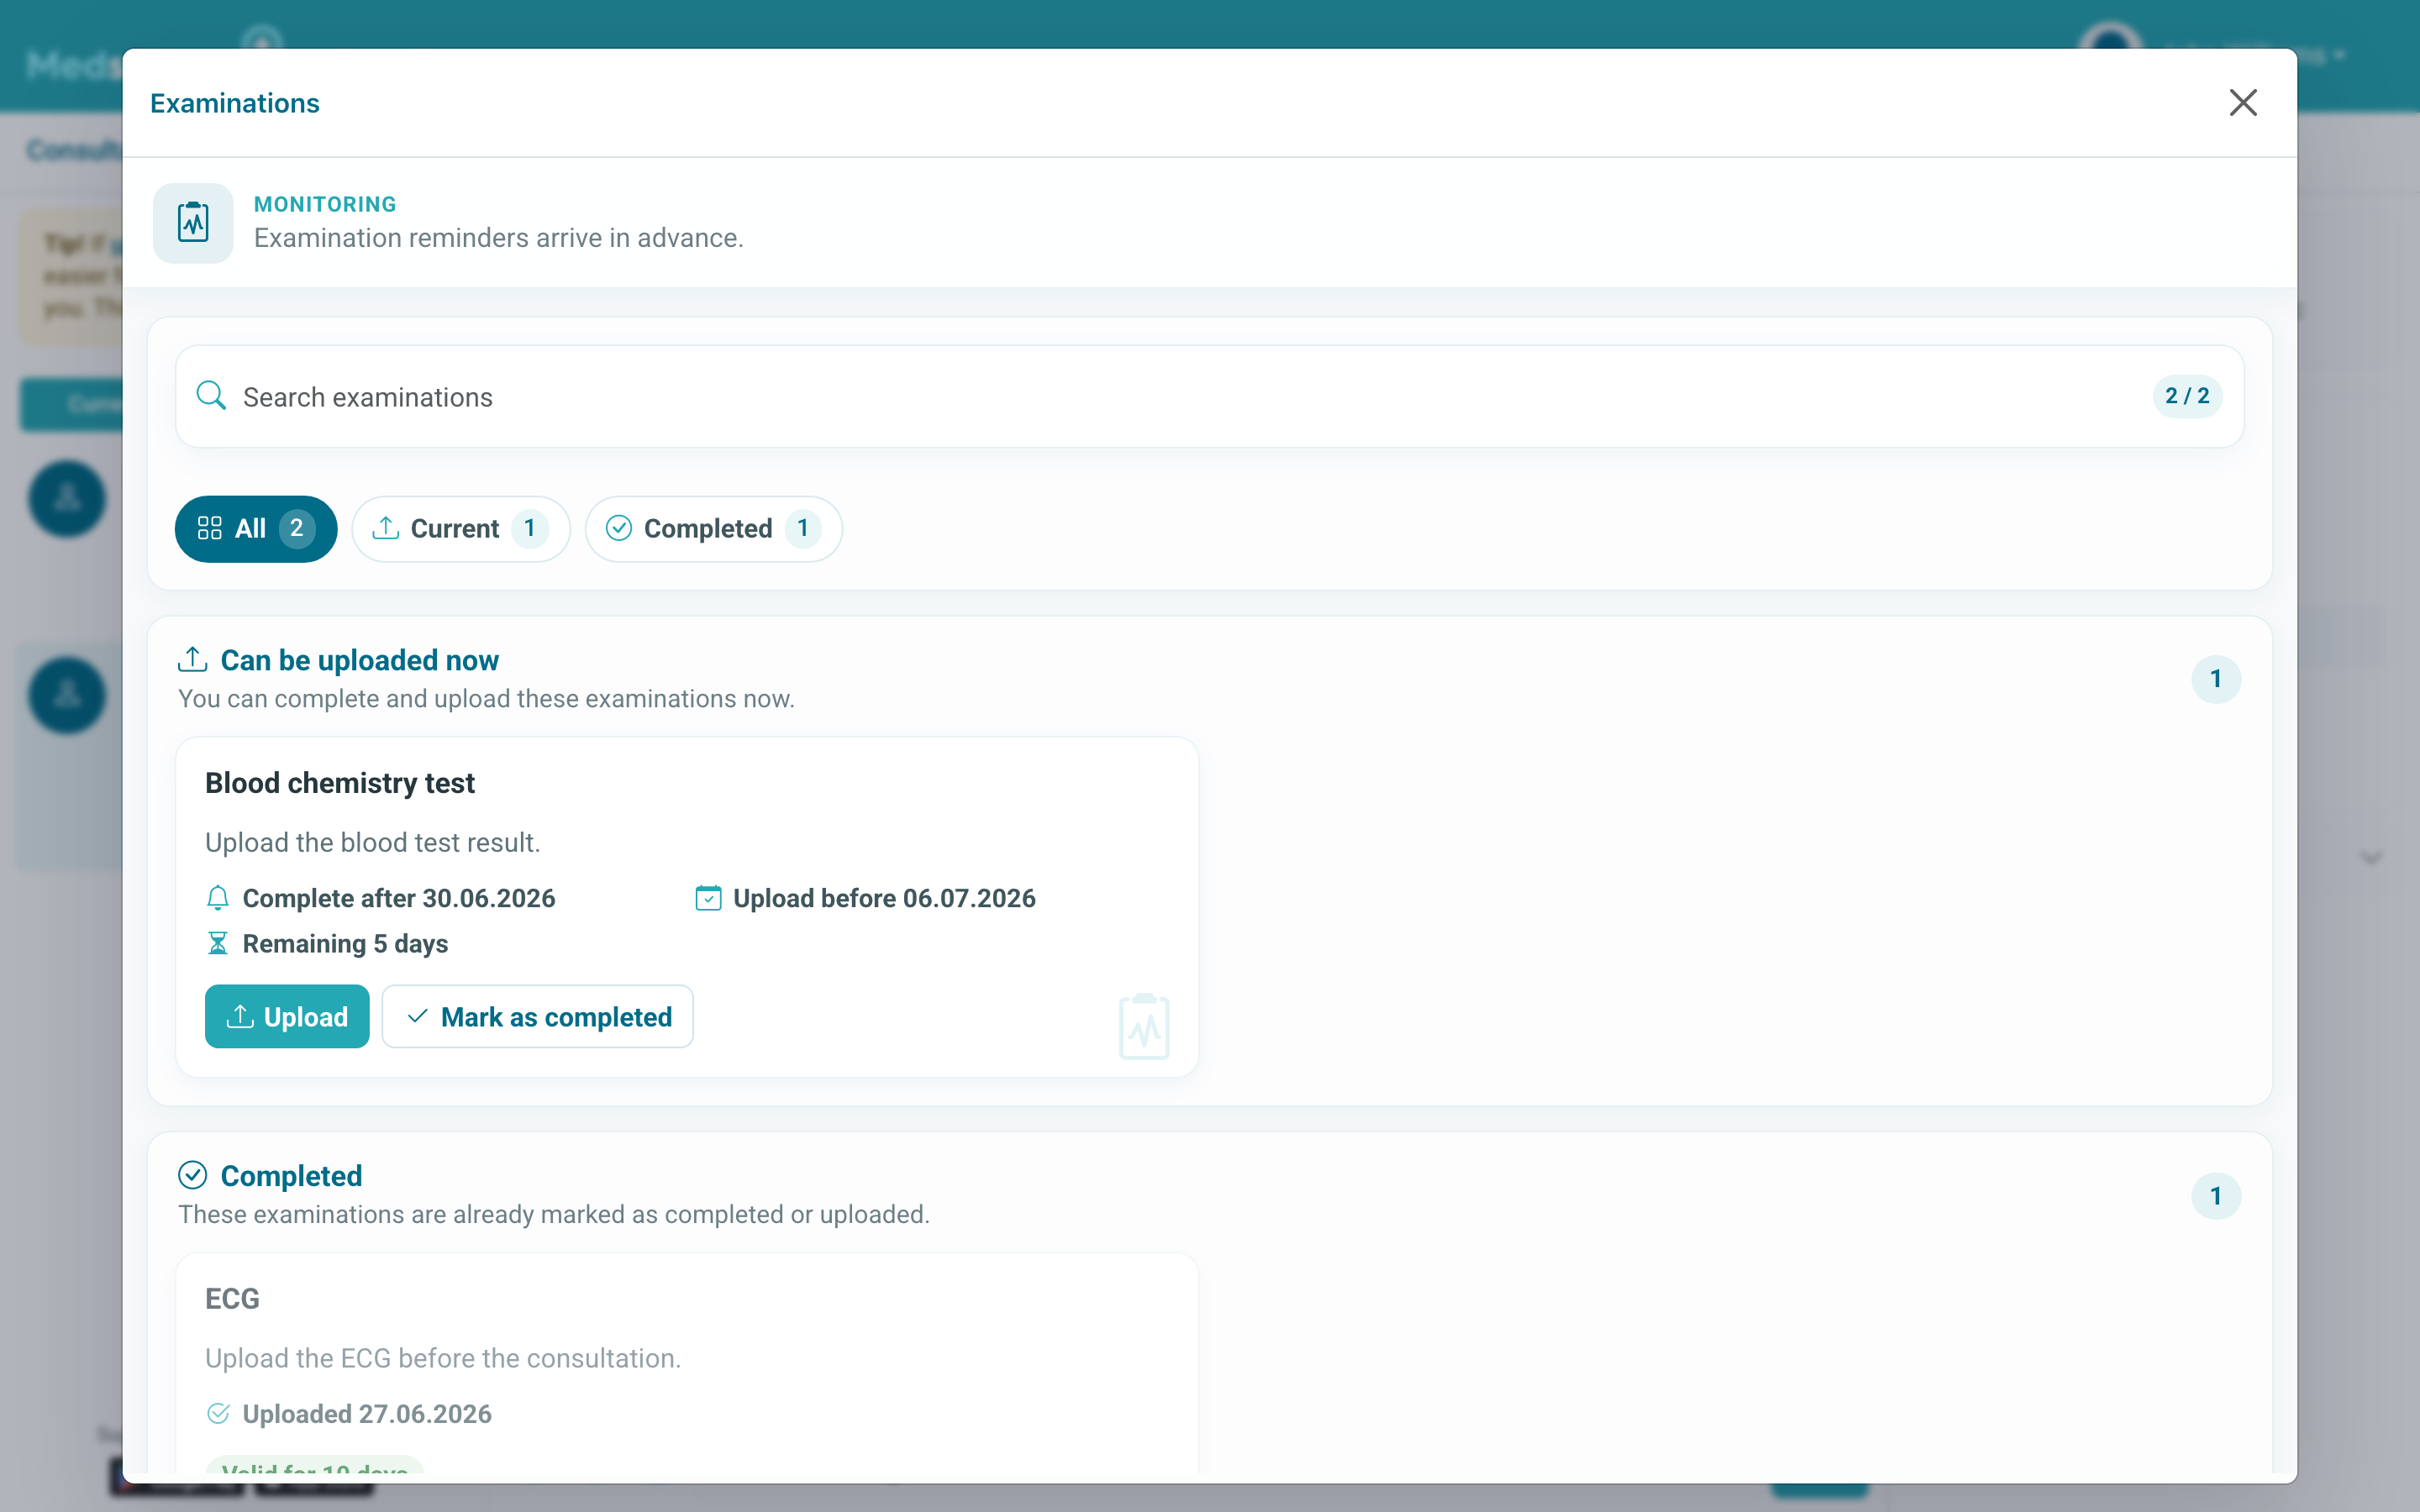Click the MONITORING label in the header
Image resolution: width=2420 pixels, height=1512 pixels.
[x=325, y=204]
